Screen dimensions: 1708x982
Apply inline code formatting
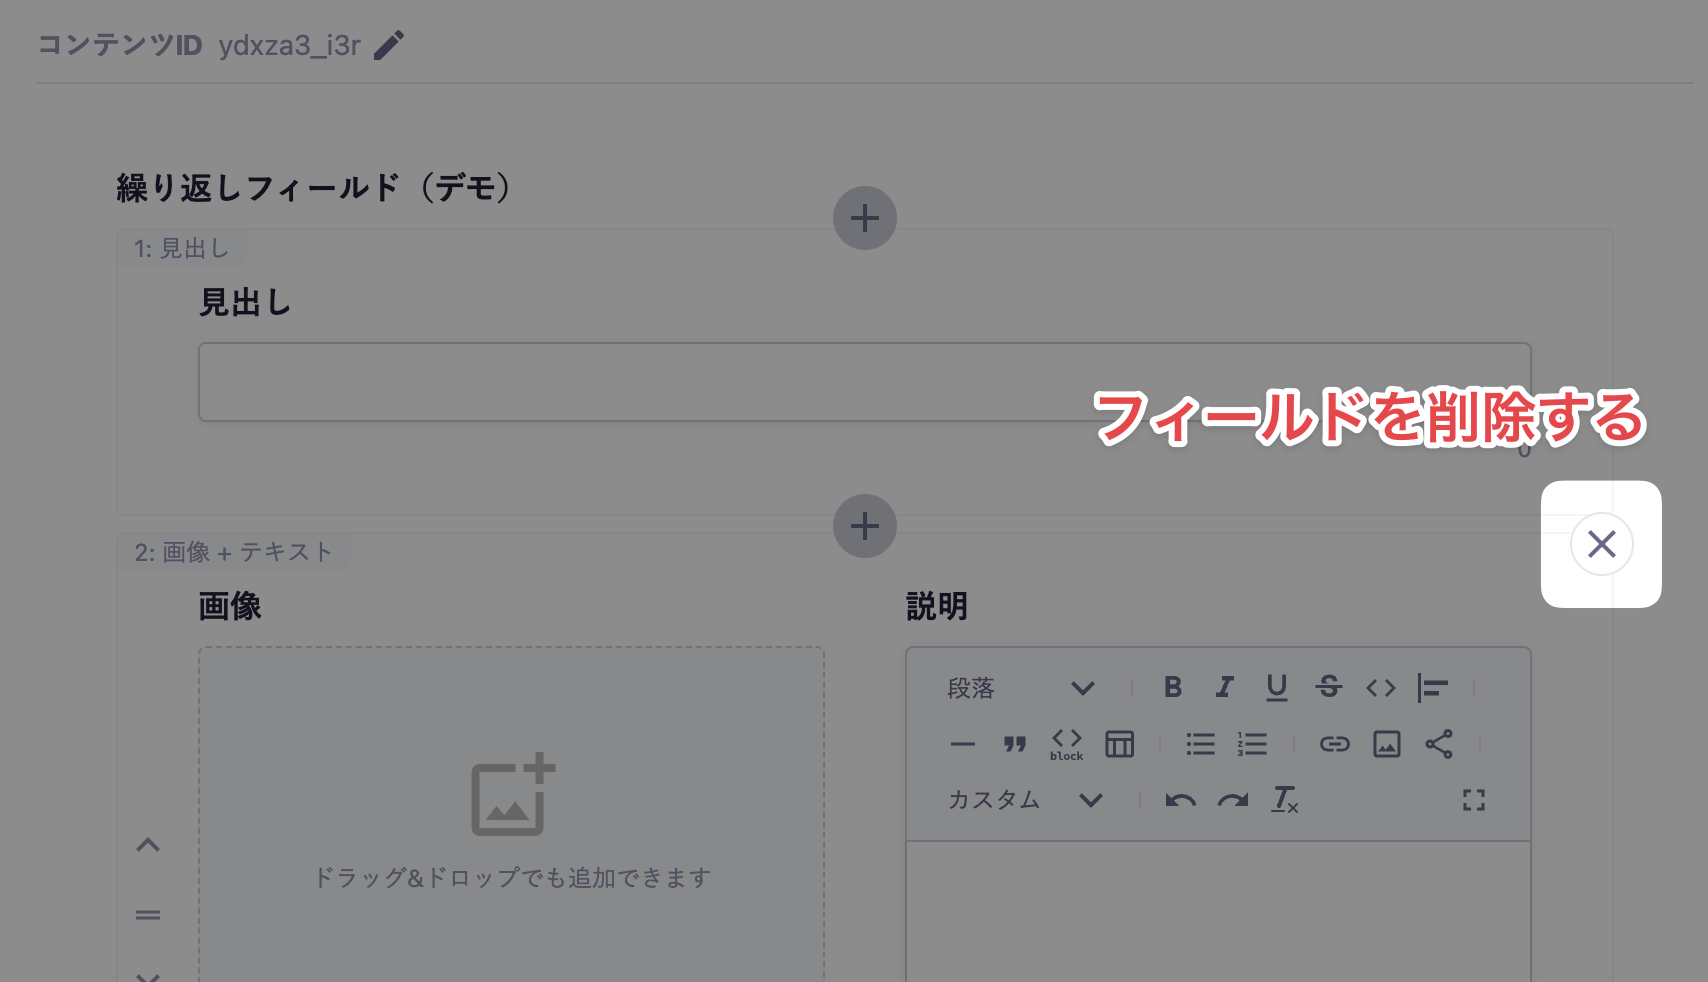(x=1381, y=687)
